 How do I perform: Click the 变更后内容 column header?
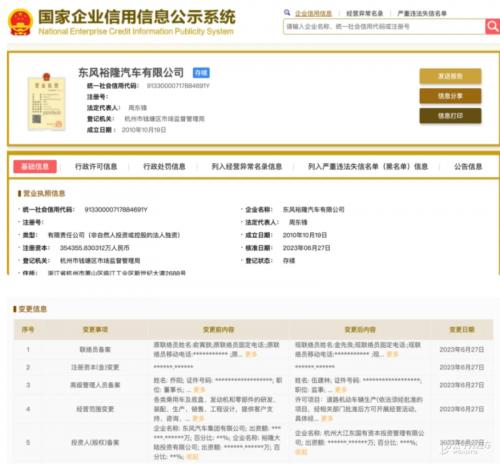[360, 330]
